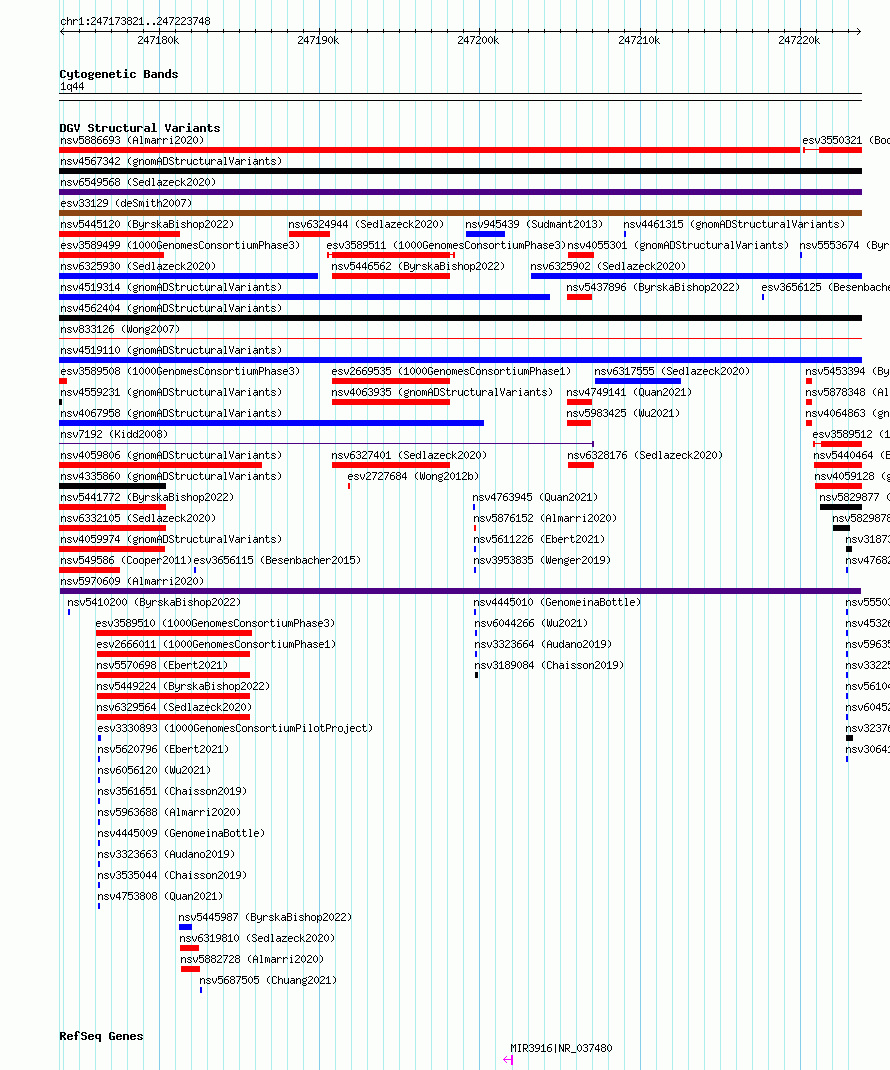Open the nsv4567342 (gnomADStructuralVariants) label

tap(171, 161)
